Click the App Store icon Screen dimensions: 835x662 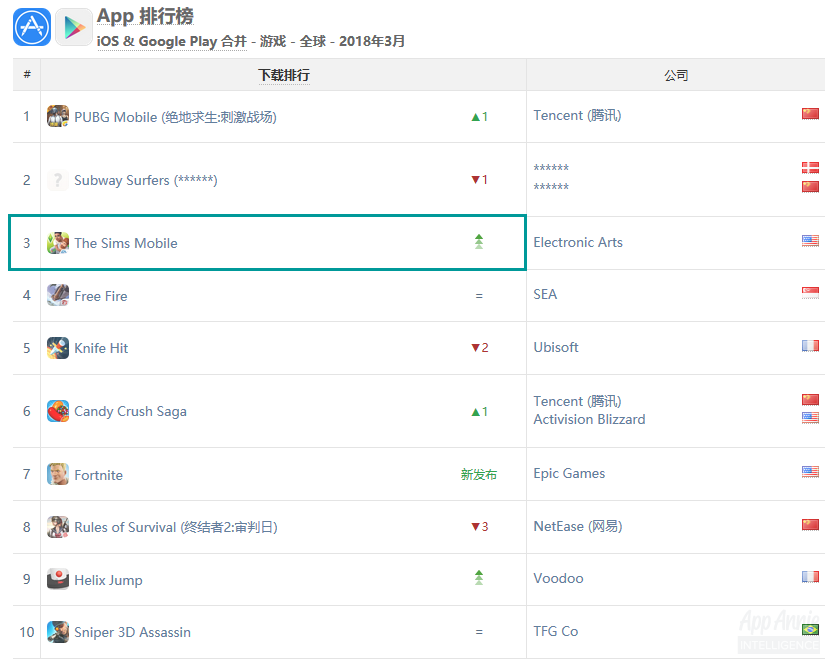click(32, 27)
